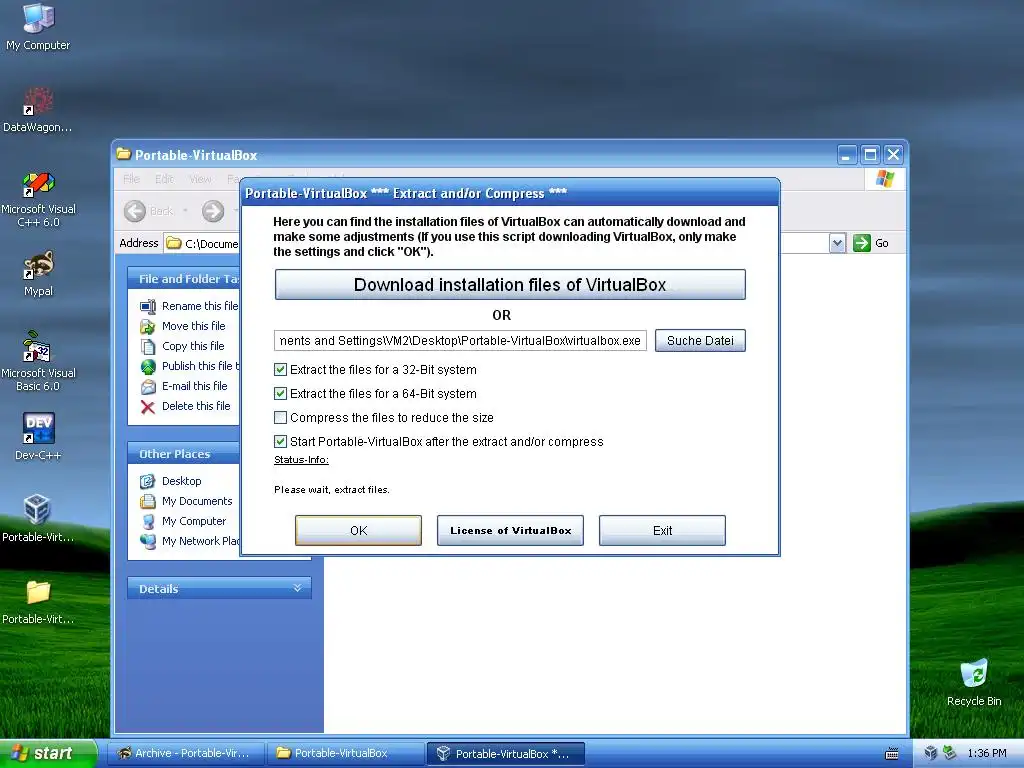The image size is (1024, 768).
Task: Click the My Computer link in Other Places
Action: coord(194,521)
